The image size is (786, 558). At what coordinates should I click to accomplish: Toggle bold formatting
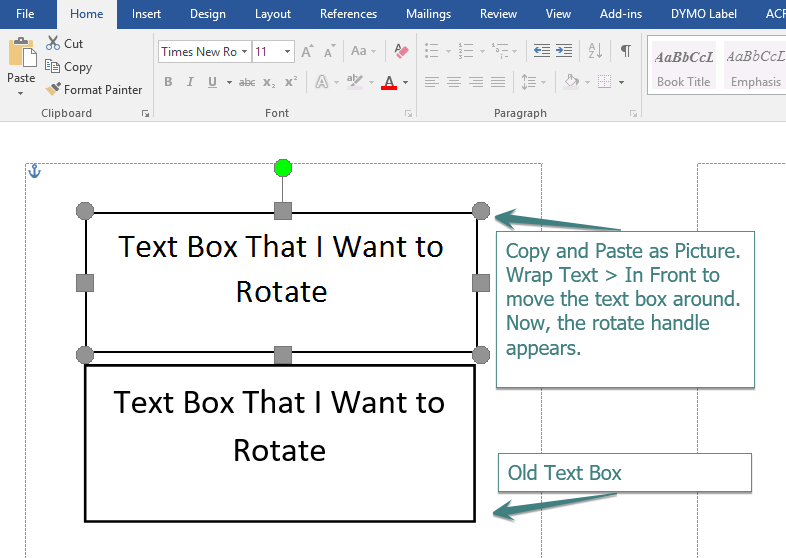click(168, 82)
